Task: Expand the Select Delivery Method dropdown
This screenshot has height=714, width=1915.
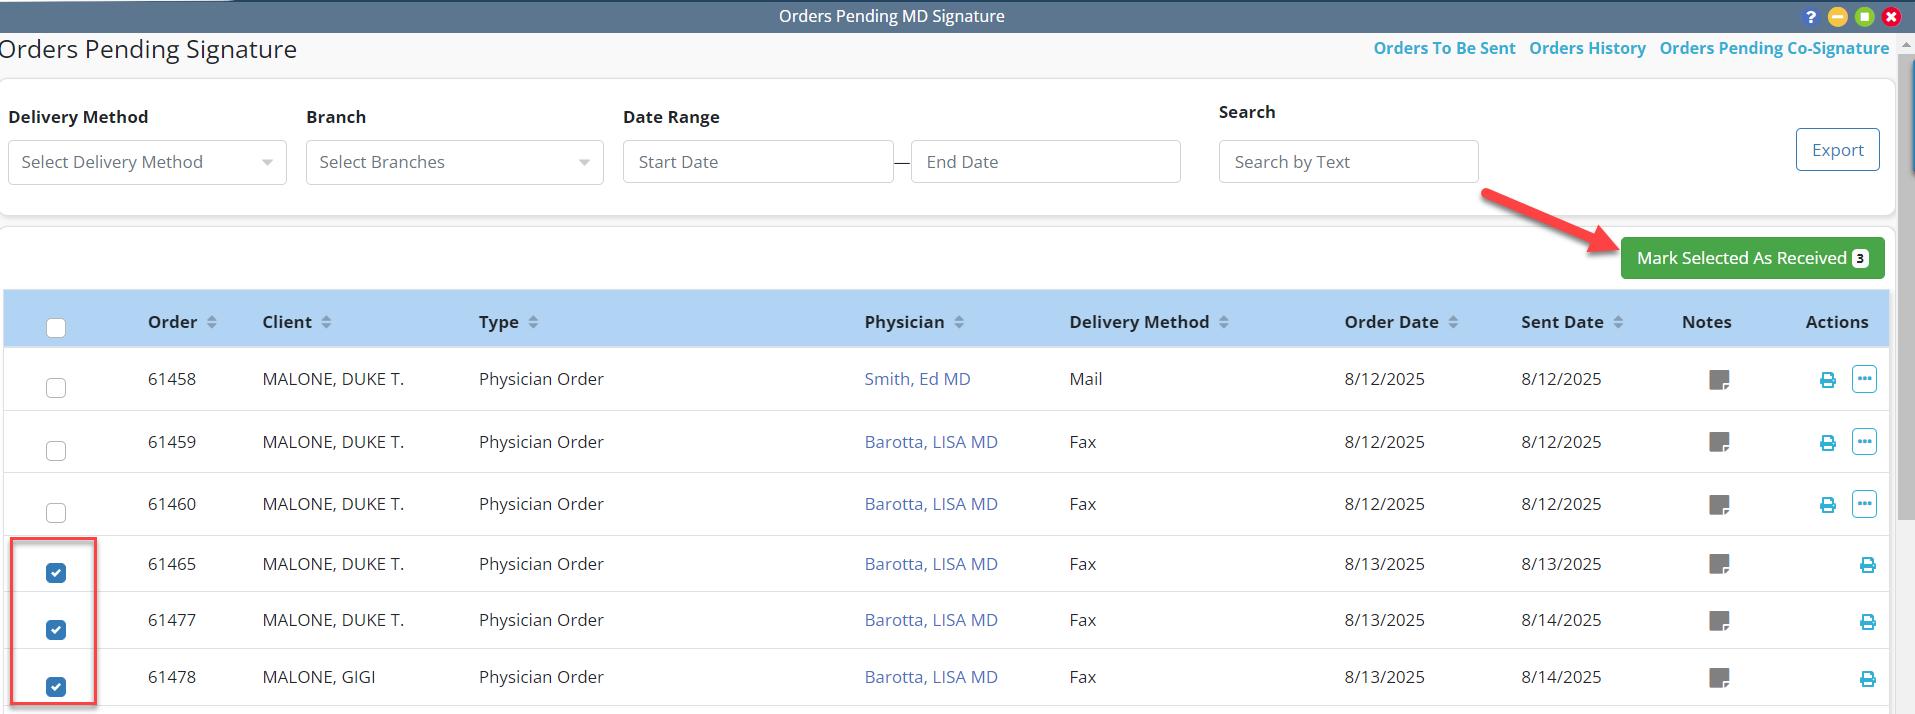Action: pos(147,162)
